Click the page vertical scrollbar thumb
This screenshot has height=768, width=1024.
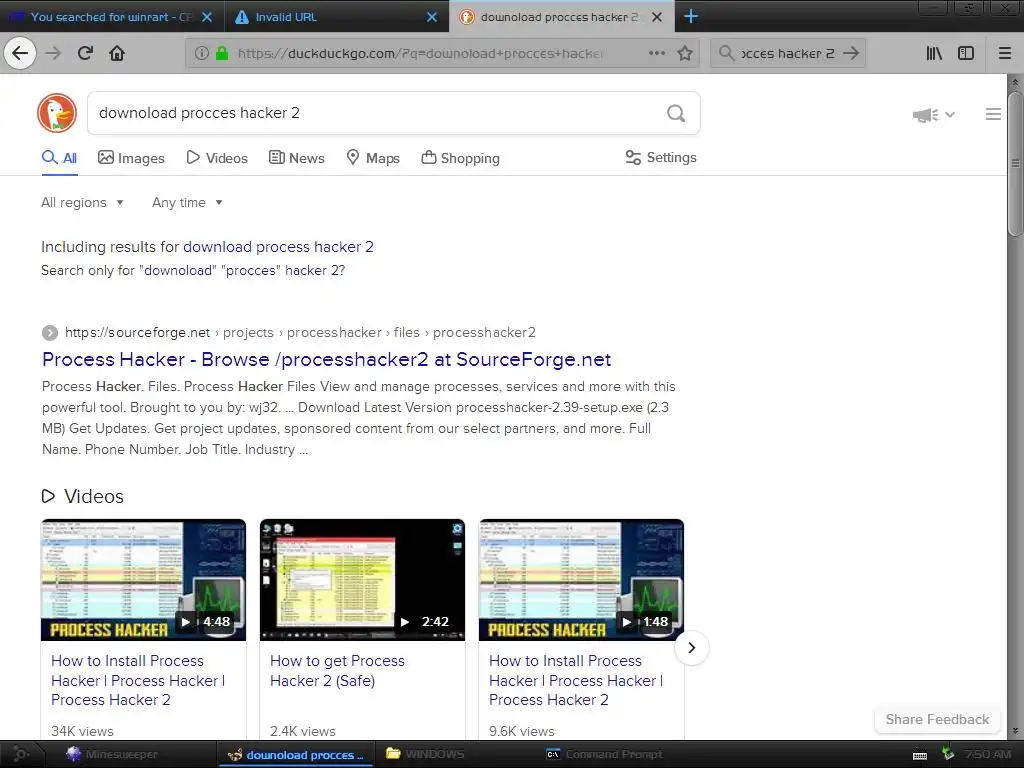tap(1016, 163)
